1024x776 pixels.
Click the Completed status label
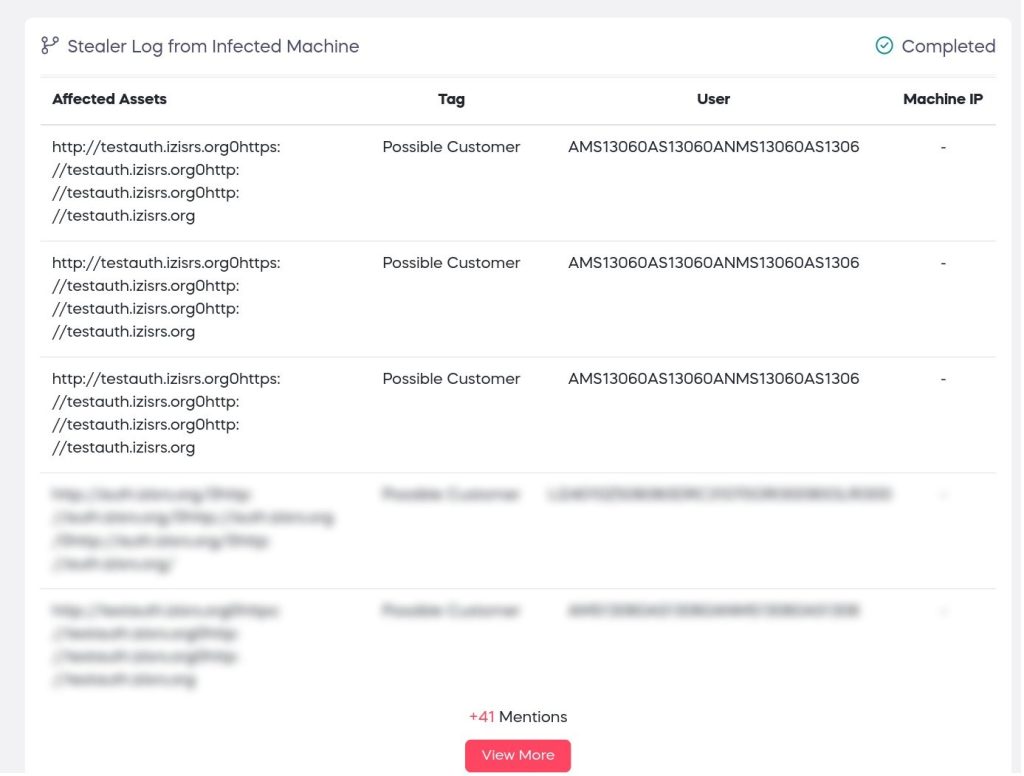pos(948,46)
